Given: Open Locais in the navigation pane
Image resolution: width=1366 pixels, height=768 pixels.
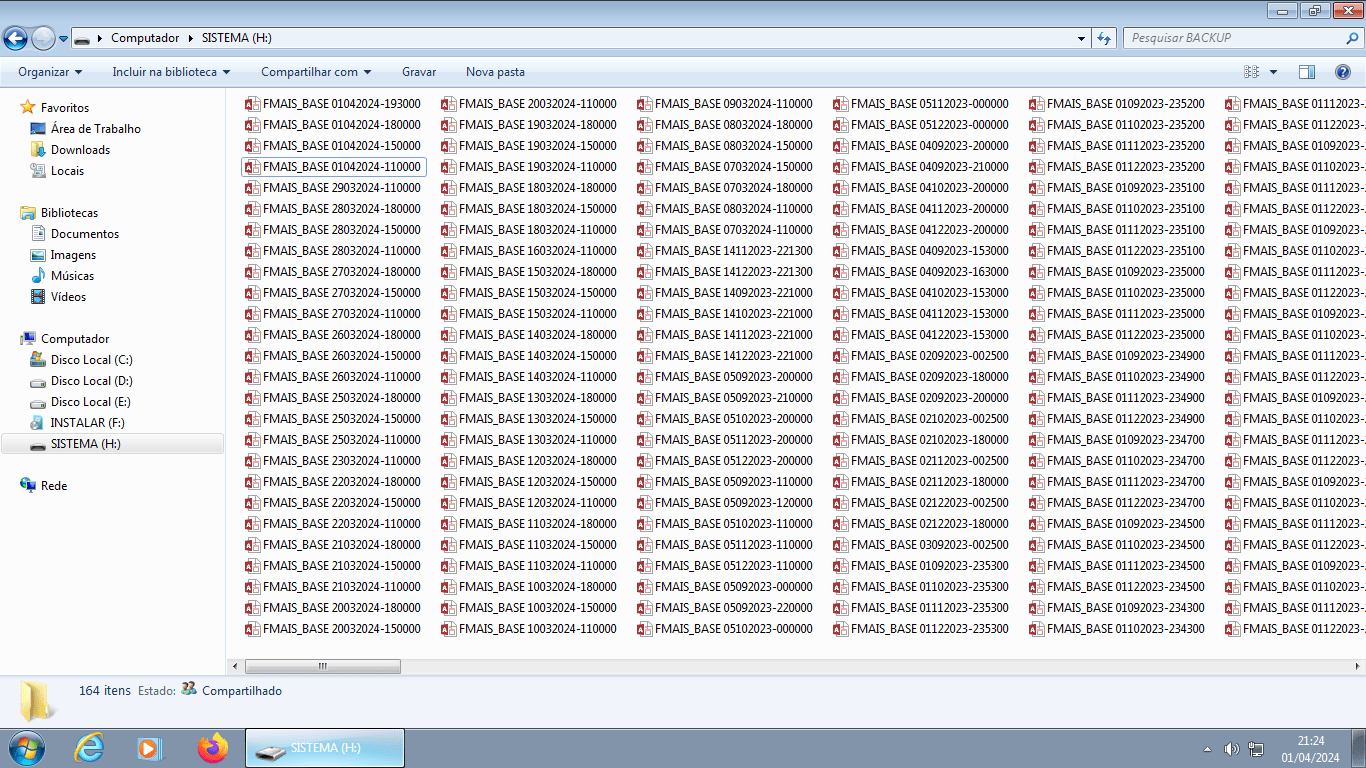Looking at the screenshot, I should 67,171.
